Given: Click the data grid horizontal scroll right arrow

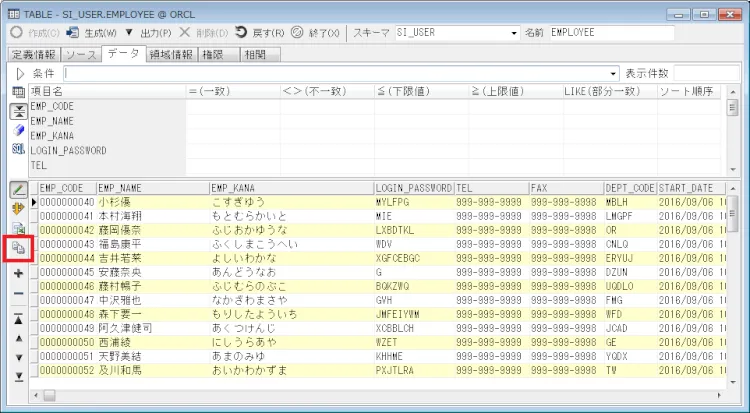Looking at the screenshot, I should point(719,396).
